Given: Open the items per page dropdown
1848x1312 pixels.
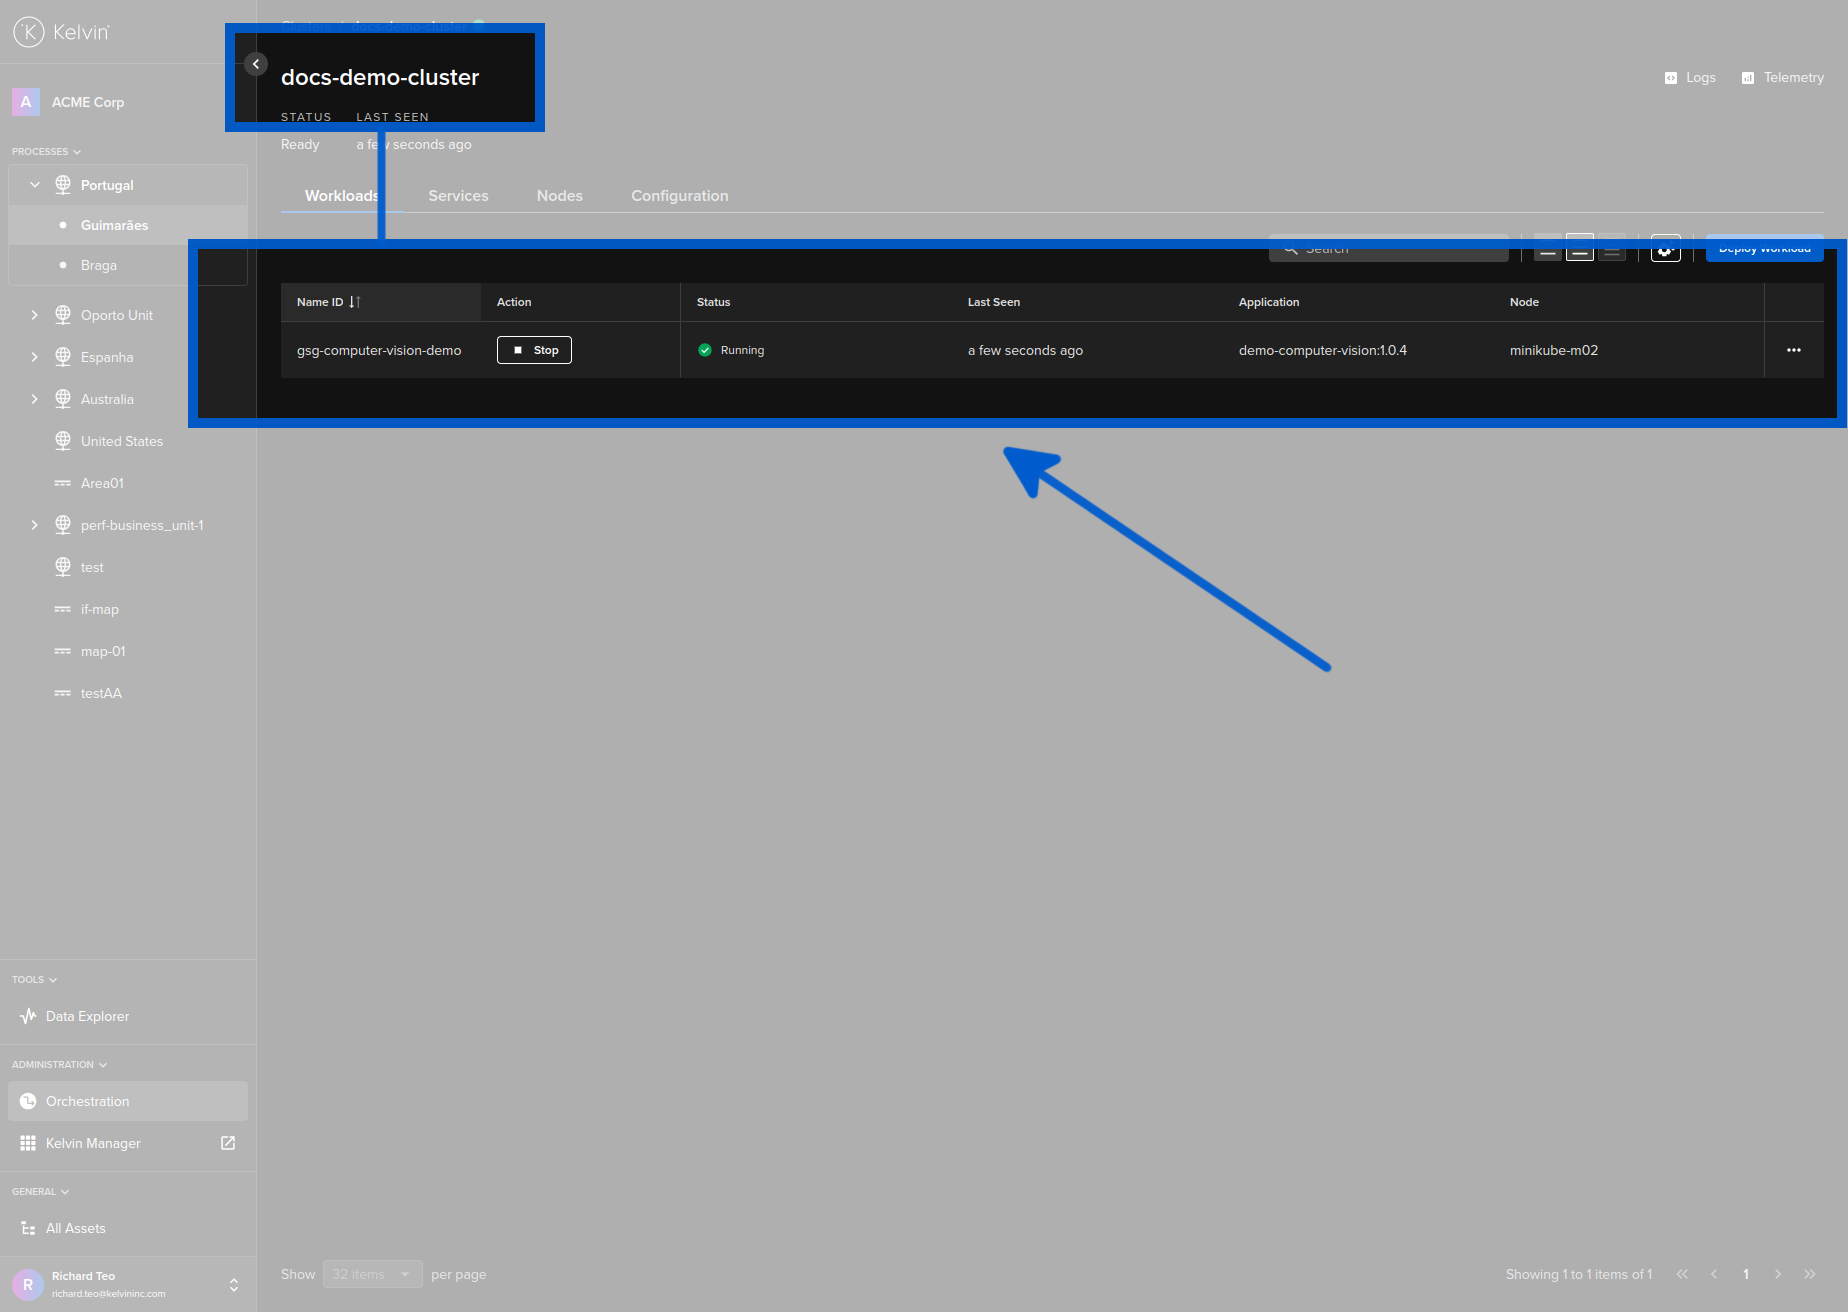Looking at the screenshot, I should (x=372, y=1274).
